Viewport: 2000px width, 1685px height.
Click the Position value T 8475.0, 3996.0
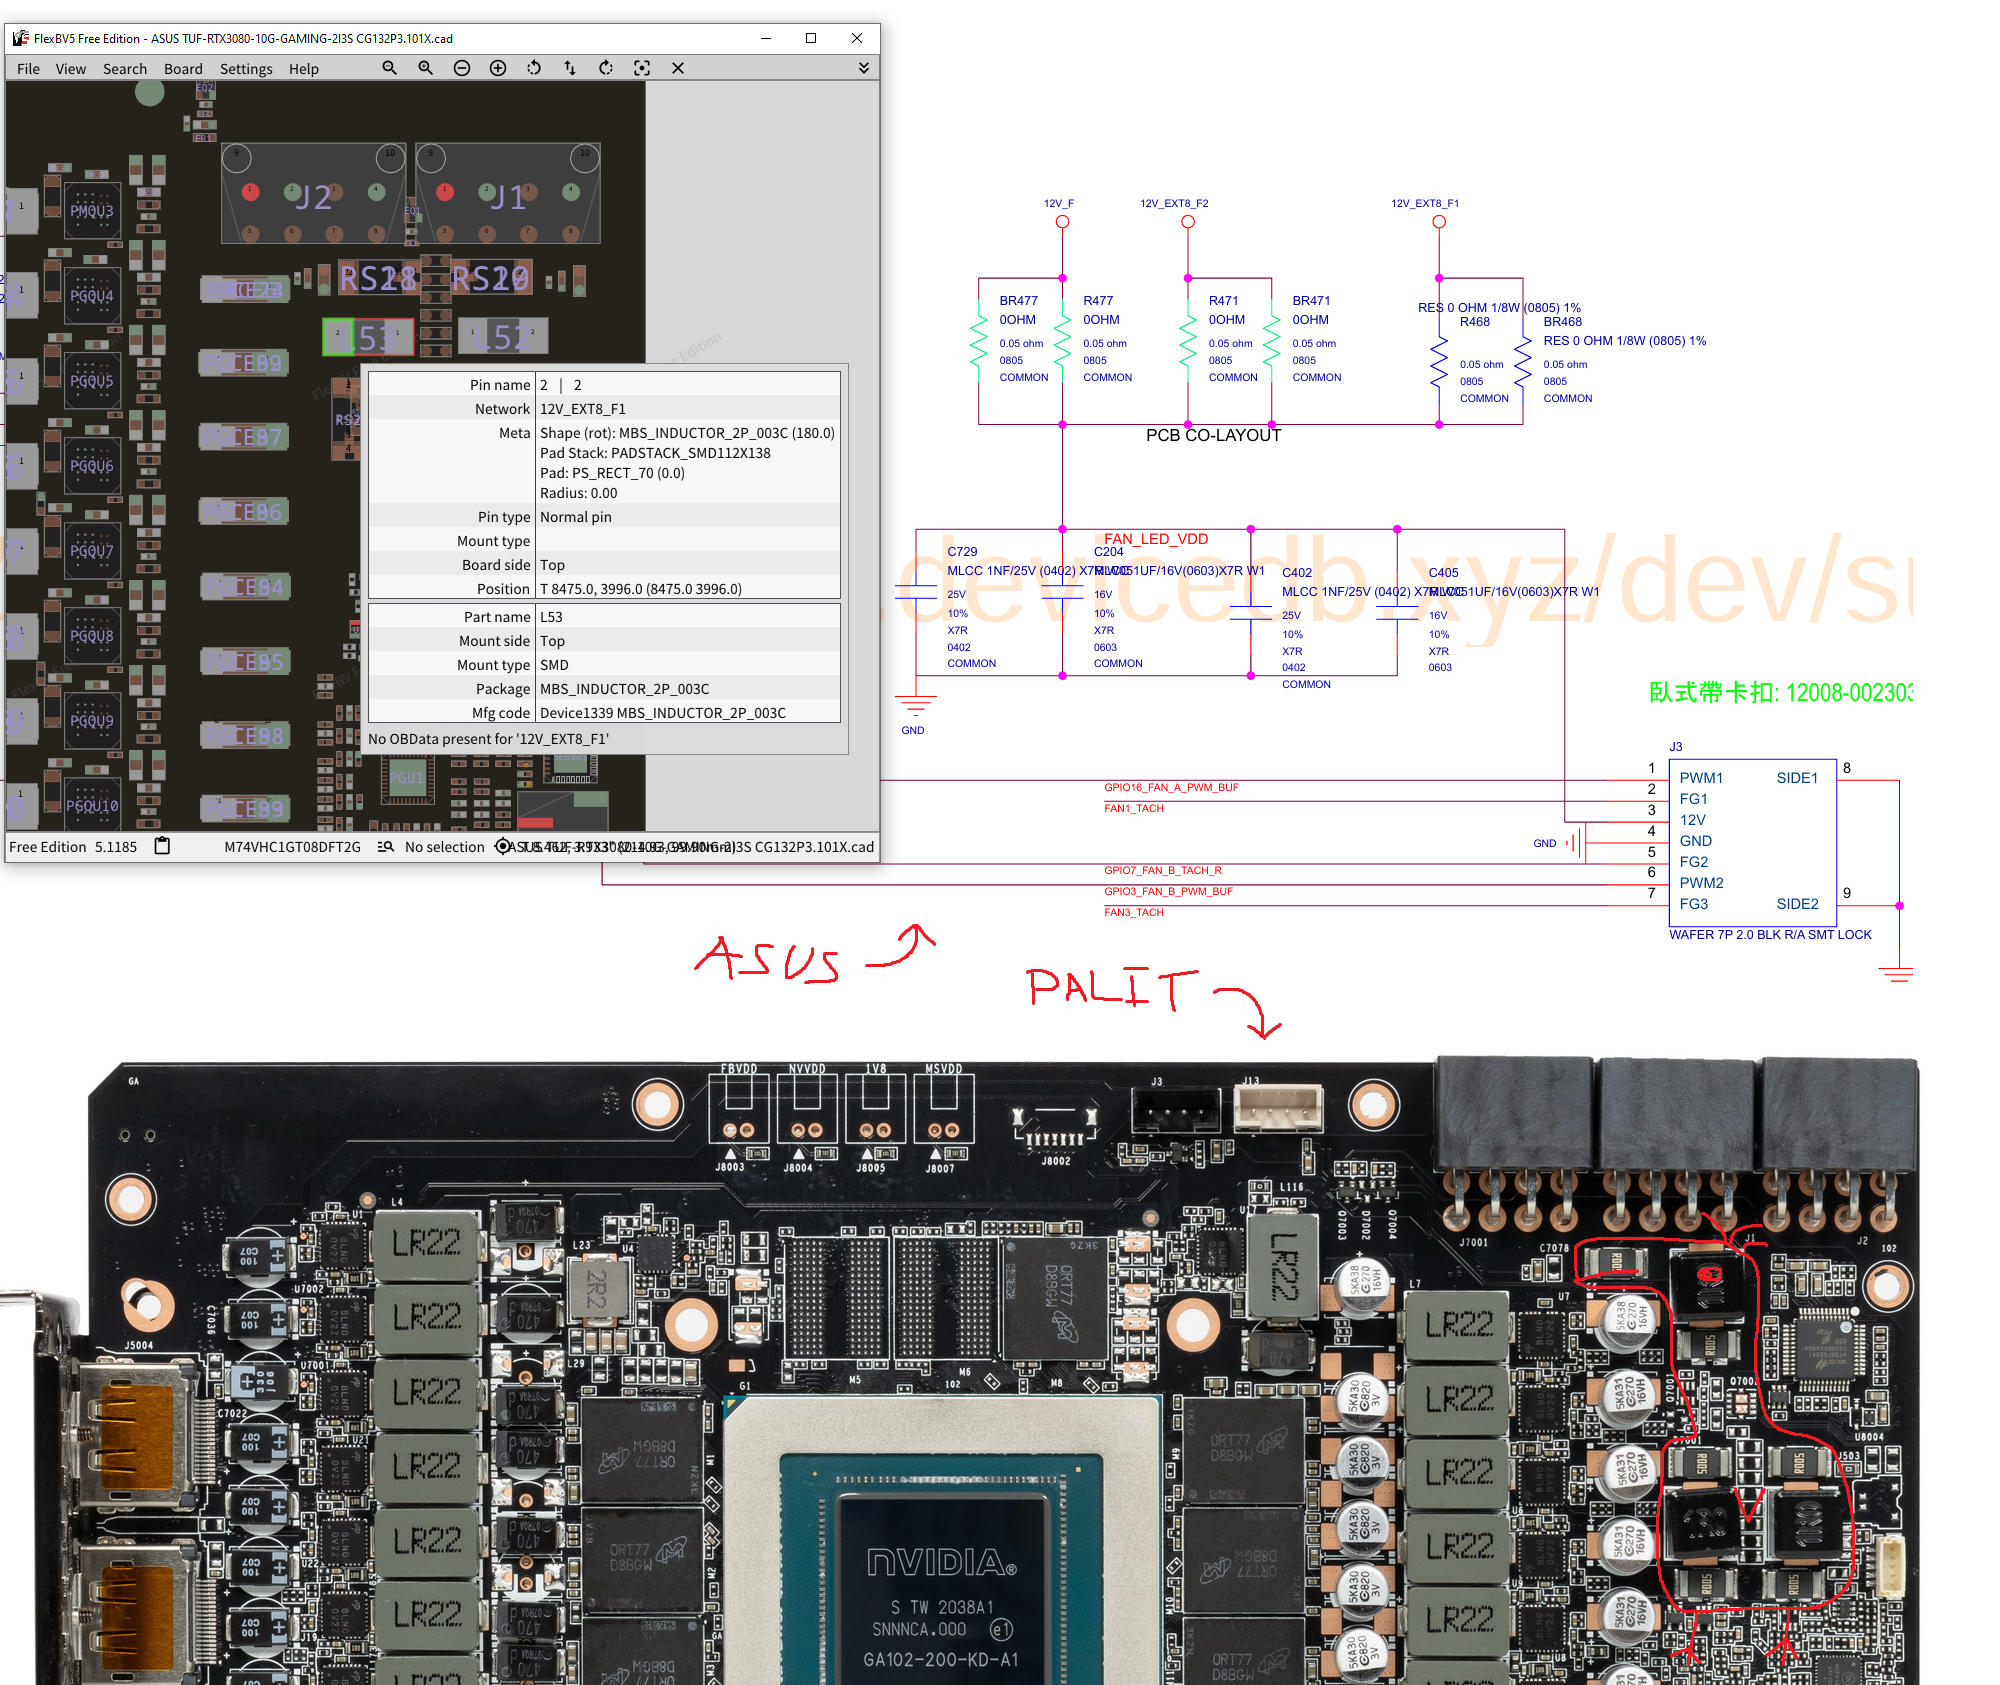[x=641, y=589]
